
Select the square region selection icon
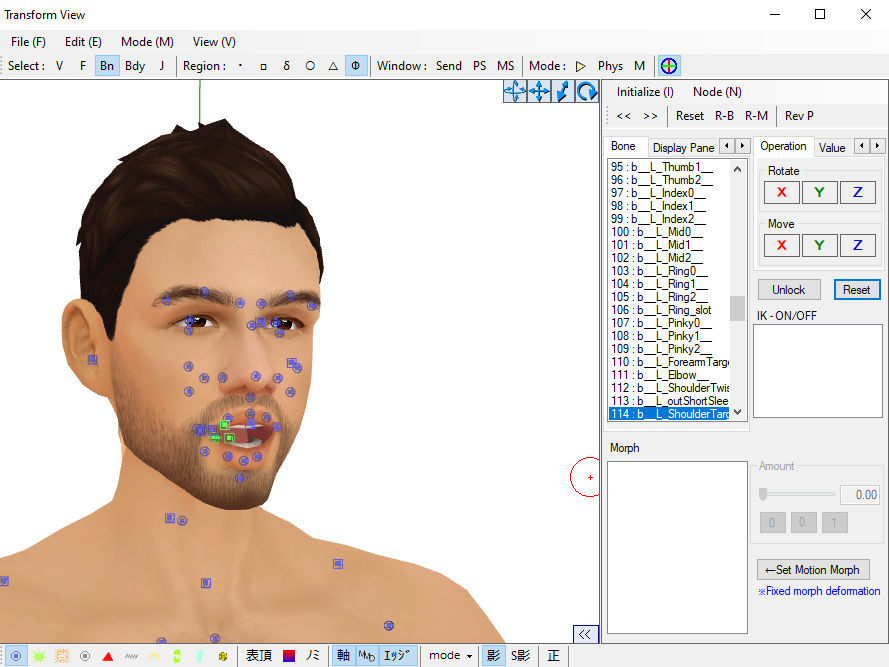point(263,66)
